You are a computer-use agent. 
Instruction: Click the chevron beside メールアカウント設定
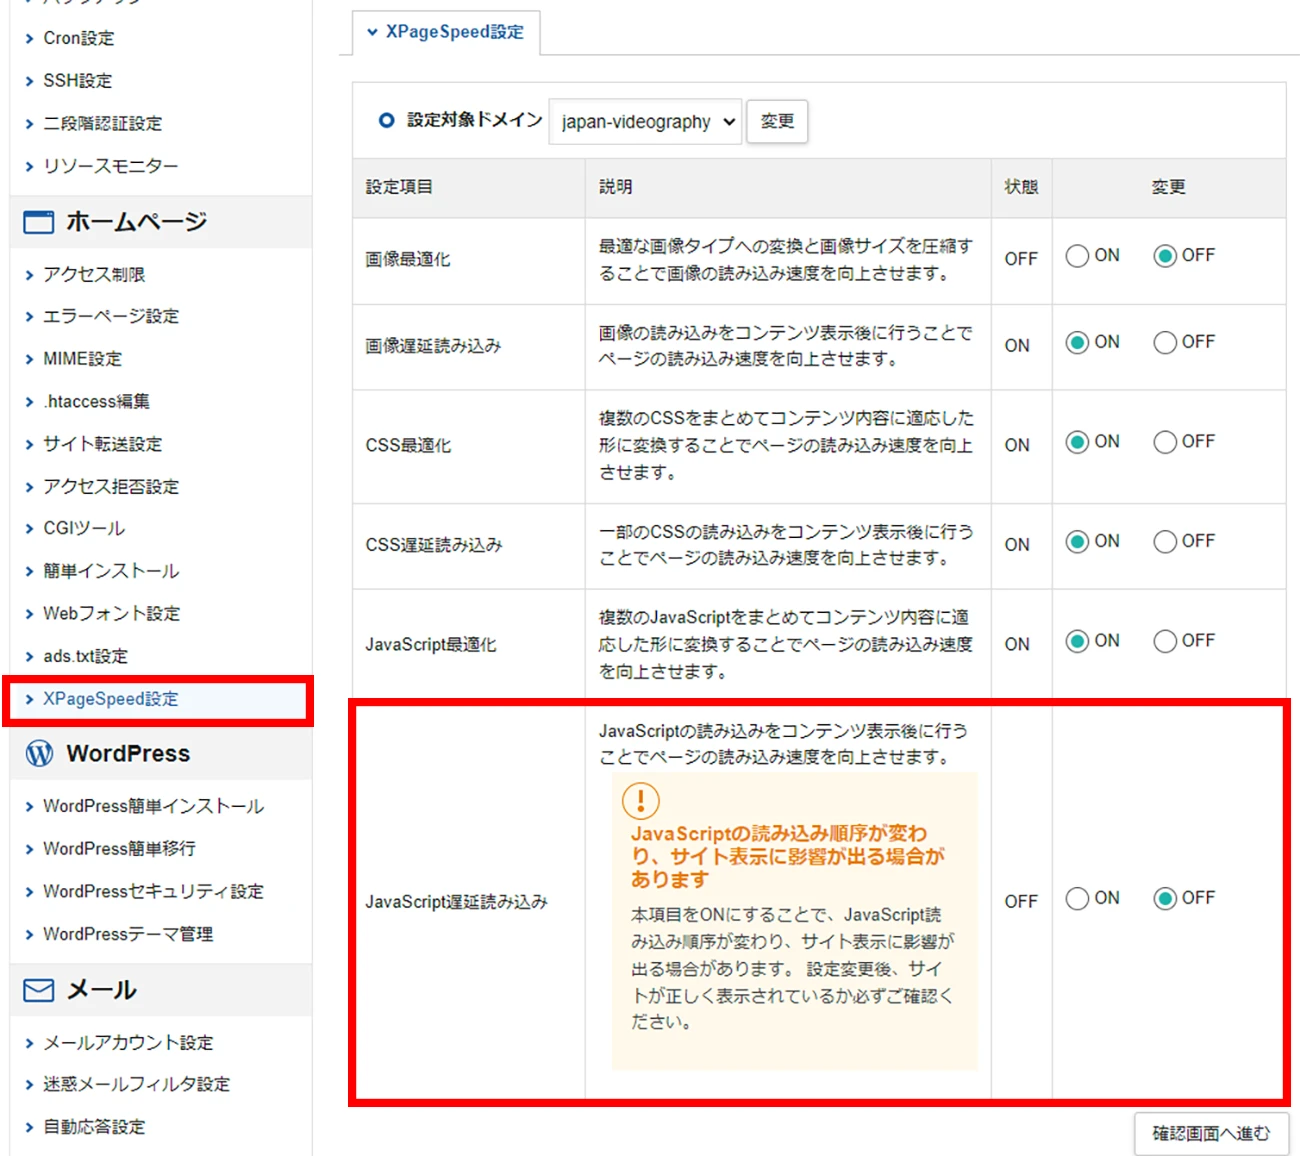29,1043
